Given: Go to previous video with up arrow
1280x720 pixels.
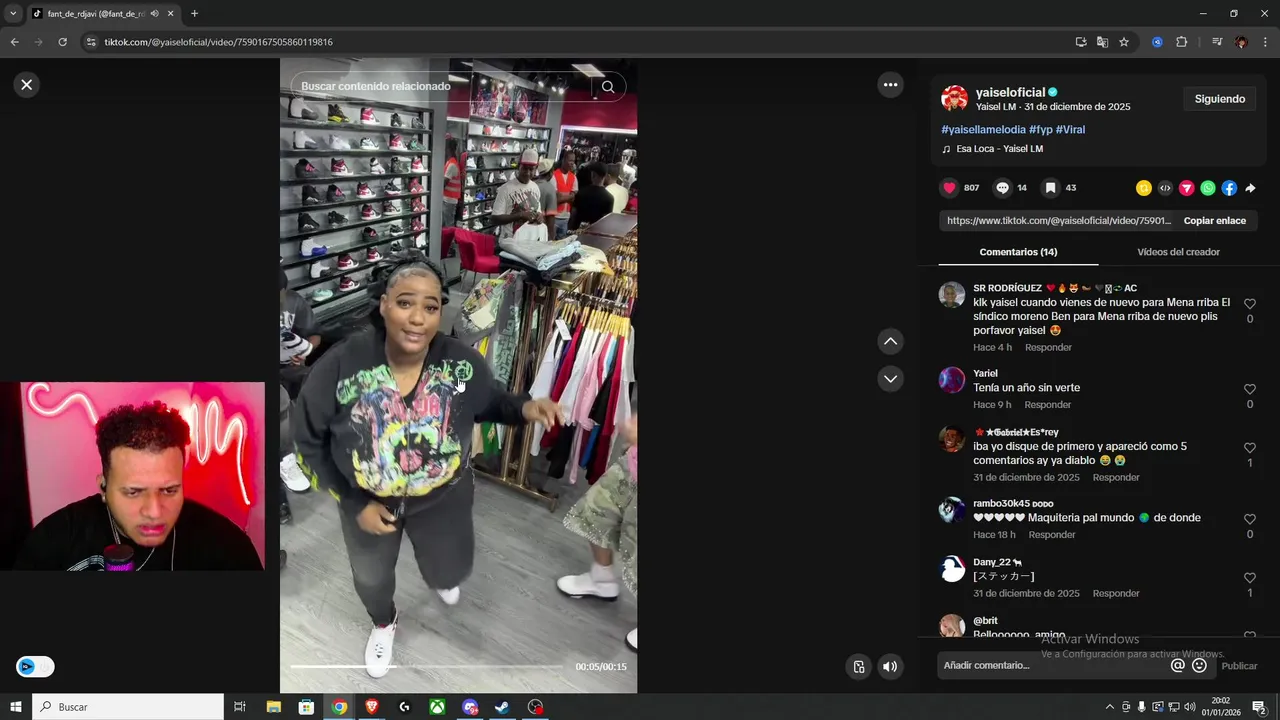Looking at the screenshot, I should coord(890,341).
